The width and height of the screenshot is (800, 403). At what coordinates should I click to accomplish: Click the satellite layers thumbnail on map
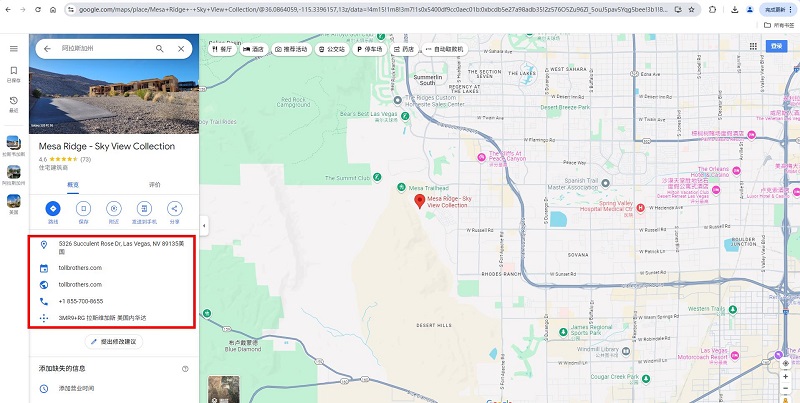(x=223, y=390)
